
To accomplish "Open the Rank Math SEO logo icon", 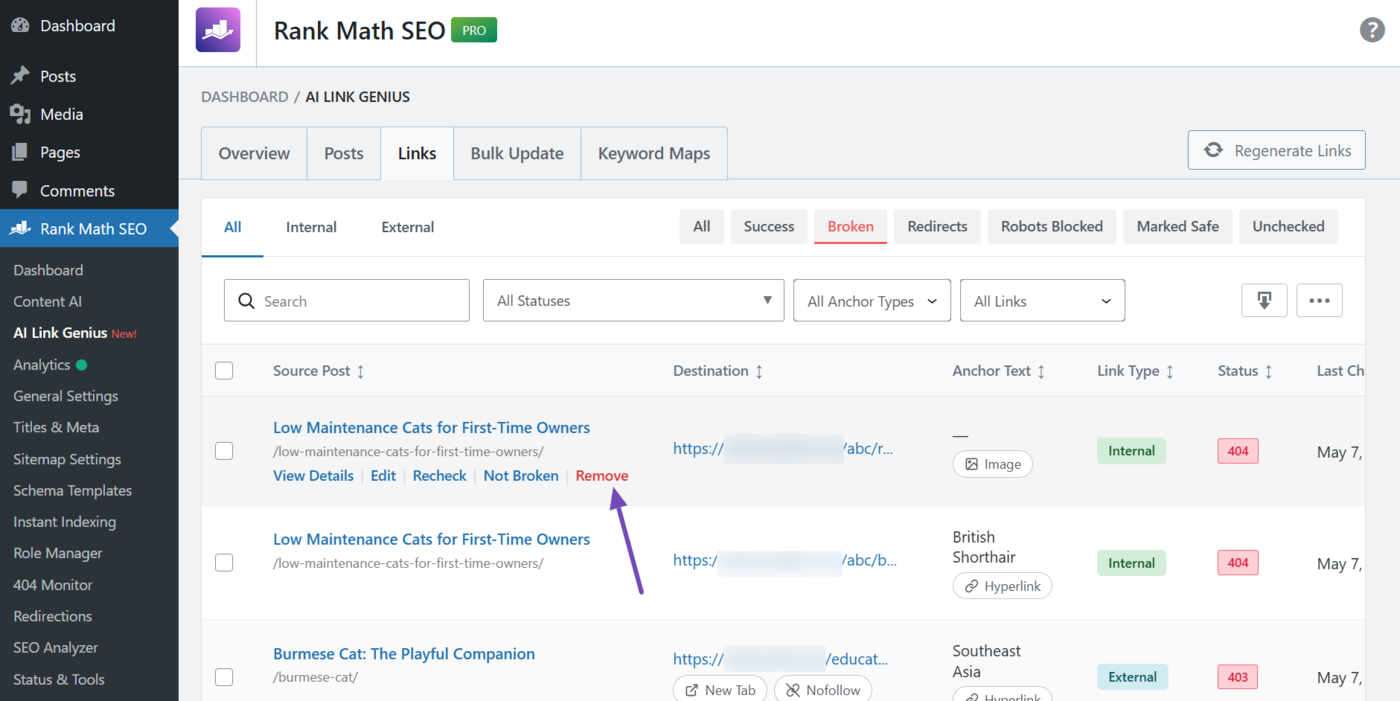I will tap(218, 30).
